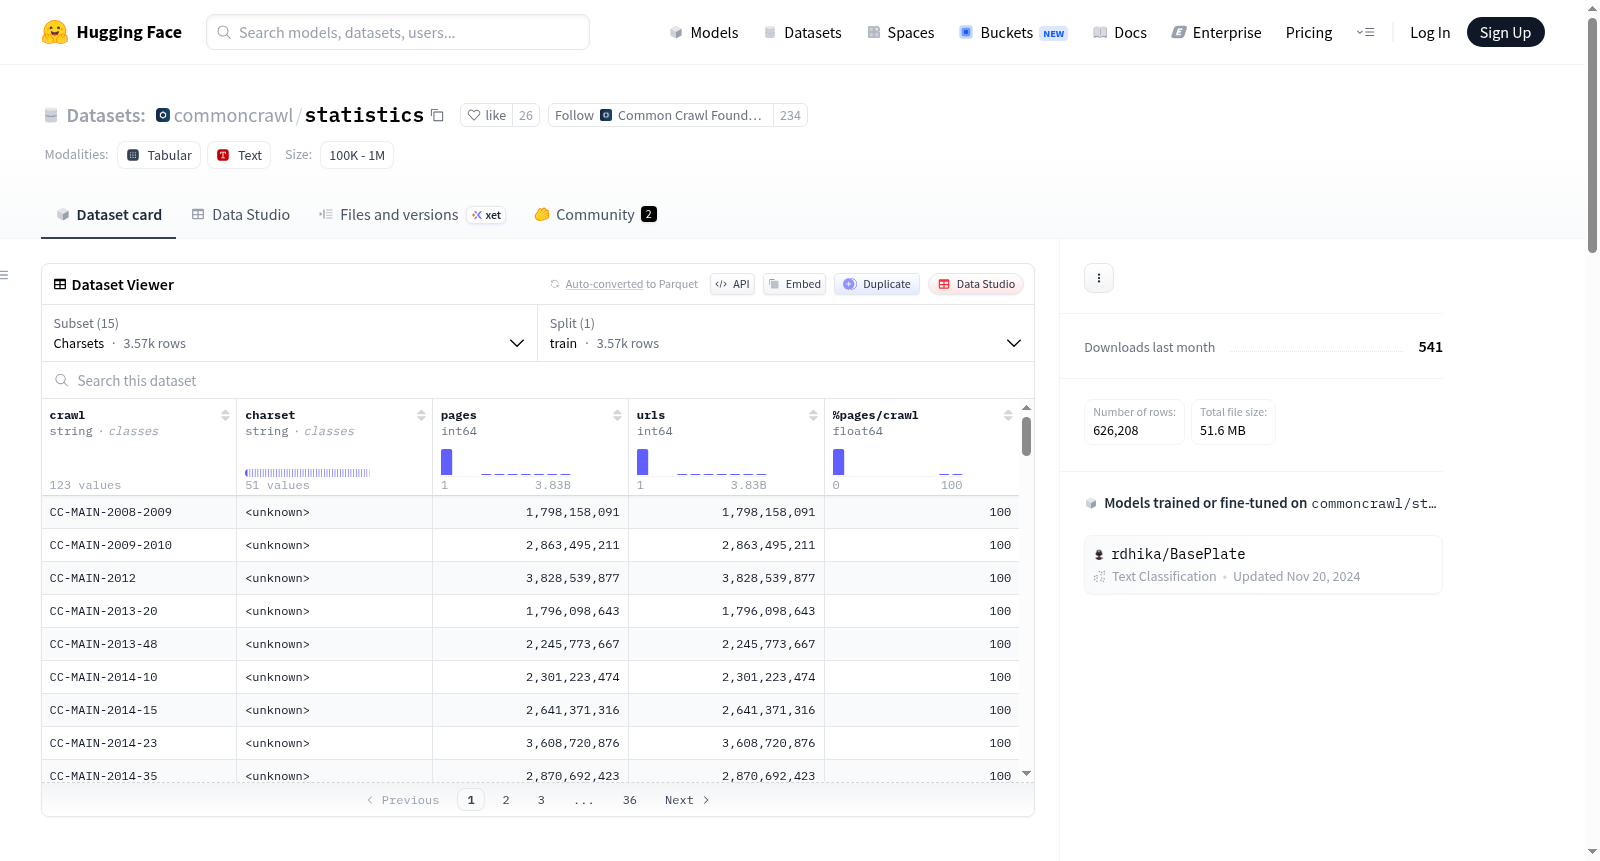Viewport: 1600px width, 861px height.
Task: Open the three-dot dataset options menu
Action: click(1099, 278)
